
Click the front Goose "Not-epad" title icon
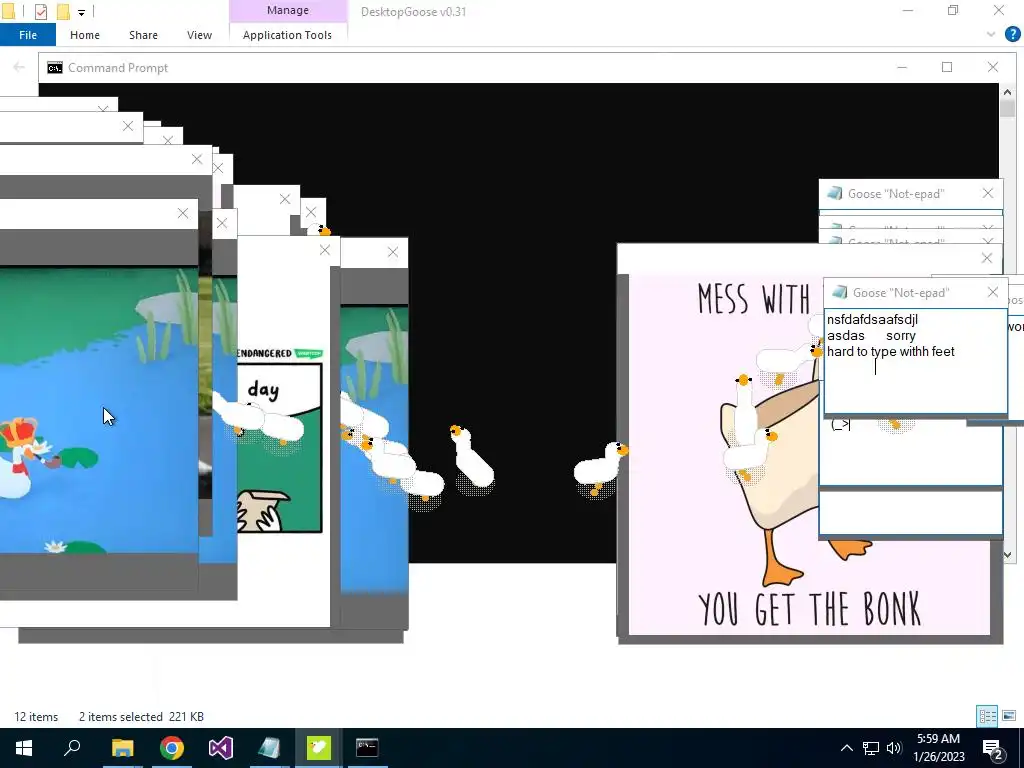click(x=840, y=293)
